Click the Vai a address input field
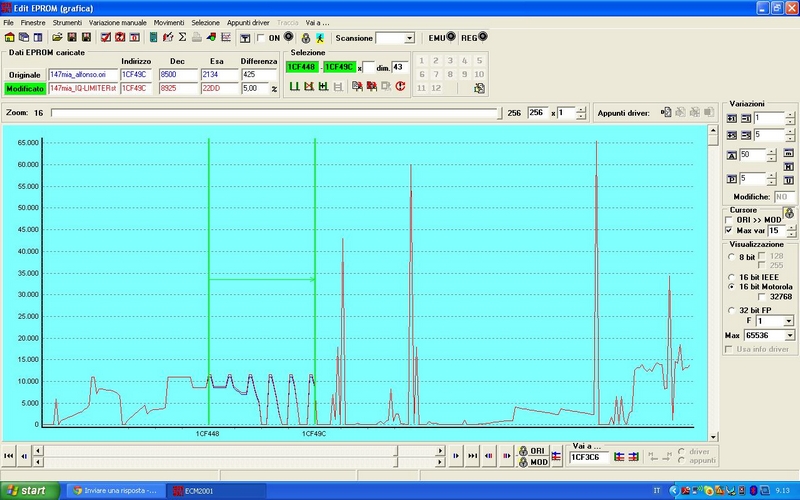This screenshot has width=800, height=500. tap(588, 457)
